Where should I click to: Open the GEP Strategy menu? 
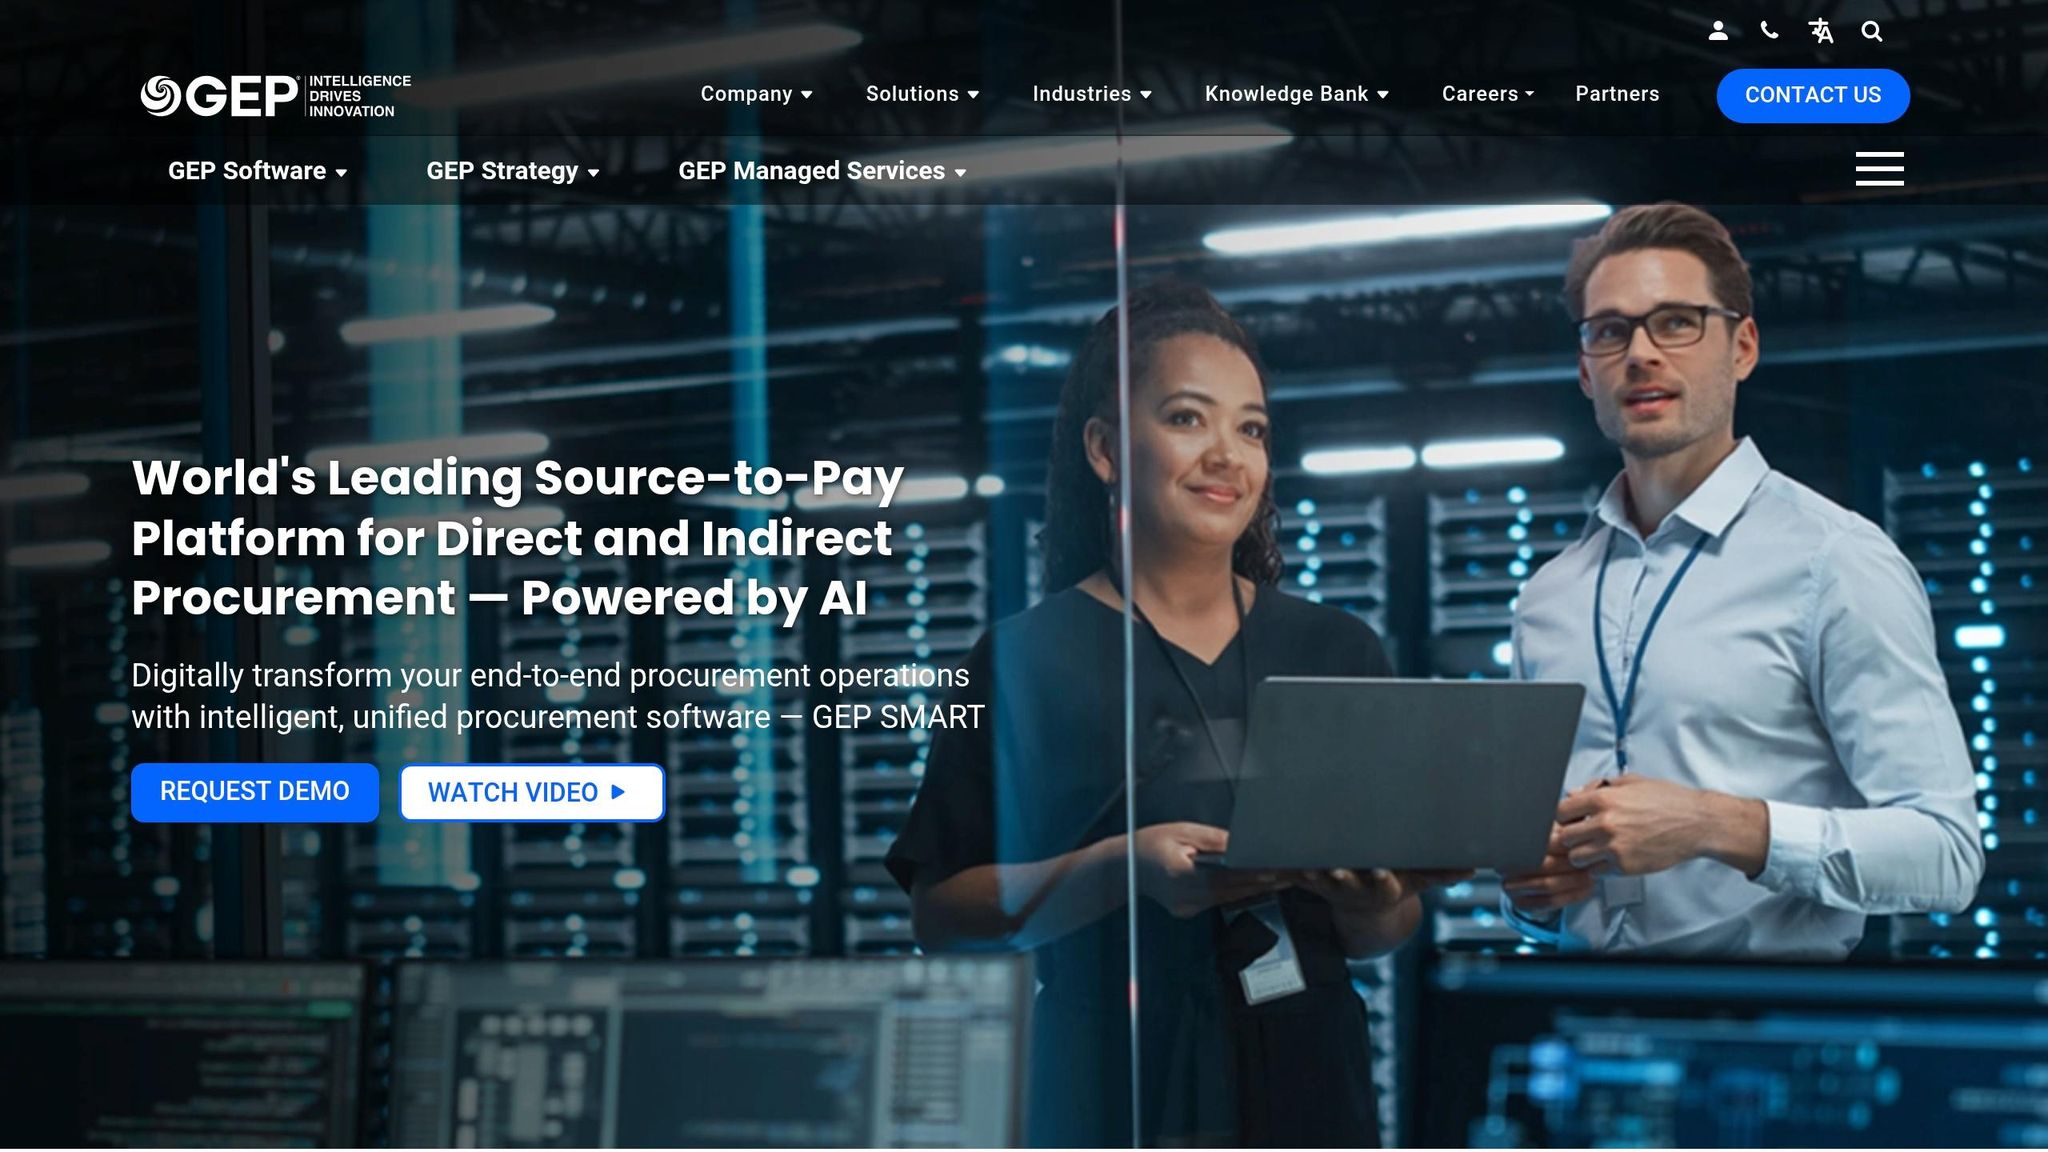[513, 171]
